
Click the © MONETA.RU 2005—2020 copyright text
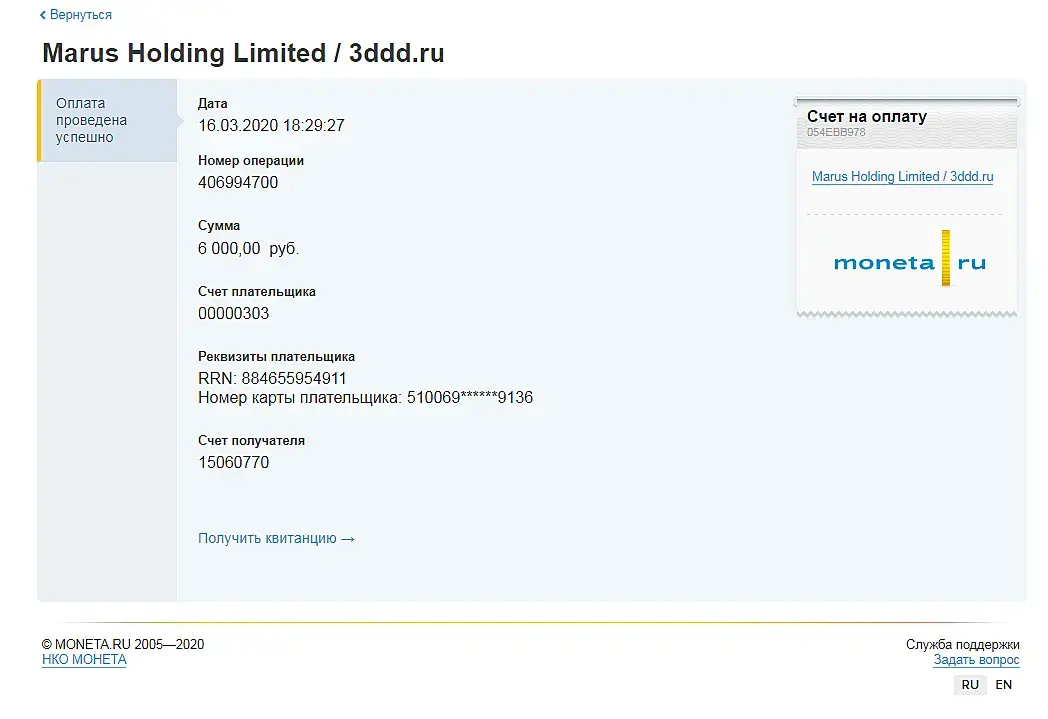[x=123, y=645]
